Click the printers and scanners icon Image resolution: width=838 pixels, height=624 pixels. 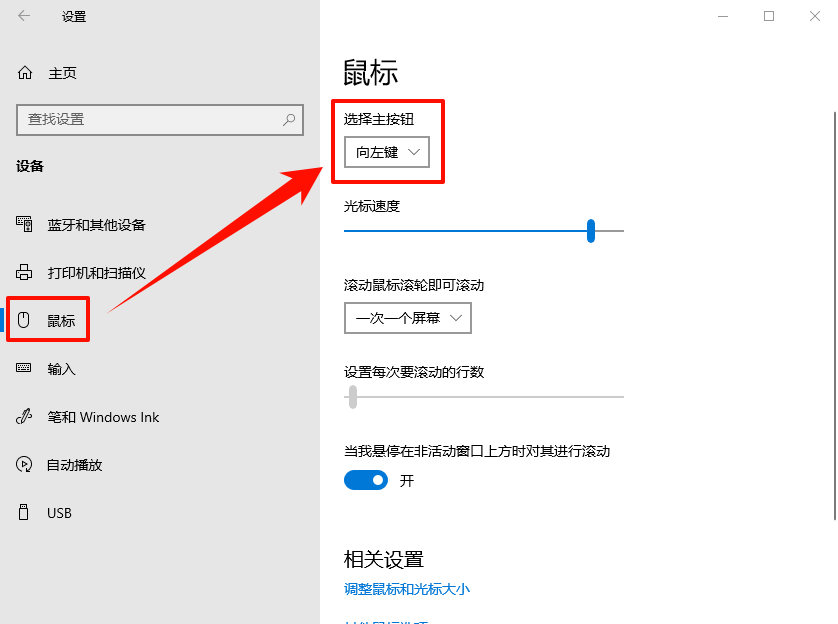[x=23, y=272]
